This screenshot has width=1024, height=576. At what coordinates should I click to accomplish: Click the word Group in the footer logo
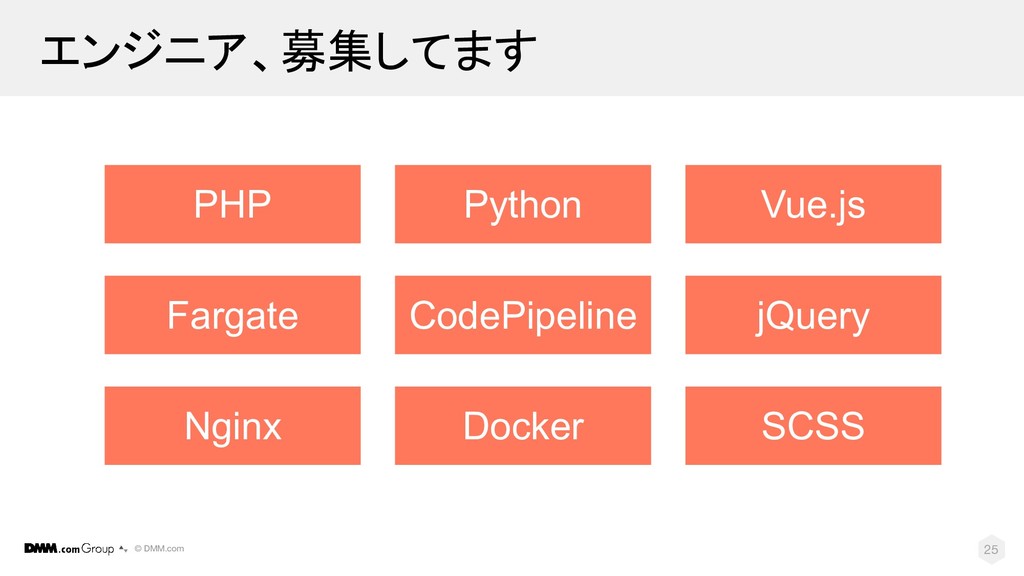tap(97, 549)
